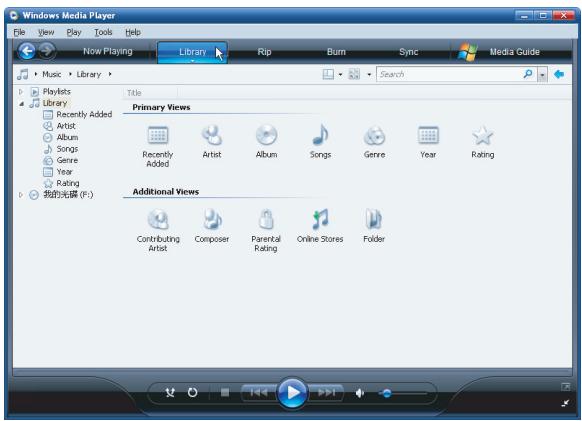The width and height of the screenshot is (582, 421).
Task: Open the search options dropdown arrow
Action: tap(542, 75)
